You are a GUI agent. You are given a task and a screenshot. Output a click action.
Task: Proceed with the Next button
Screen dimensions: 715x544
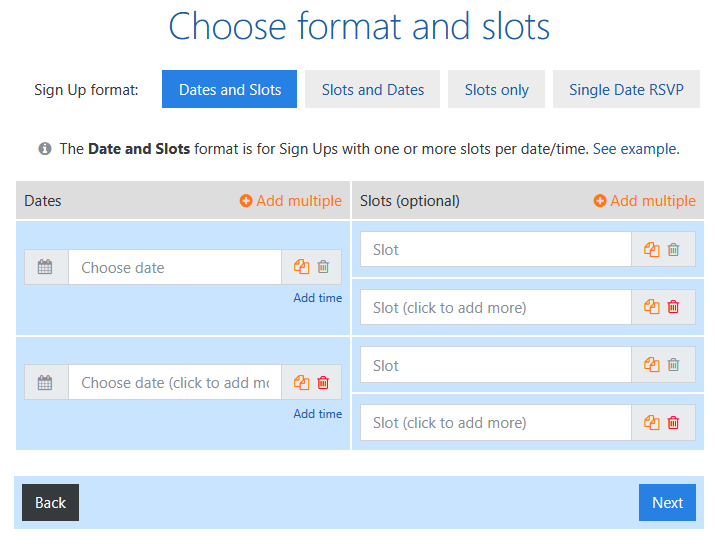pos(667,503)
